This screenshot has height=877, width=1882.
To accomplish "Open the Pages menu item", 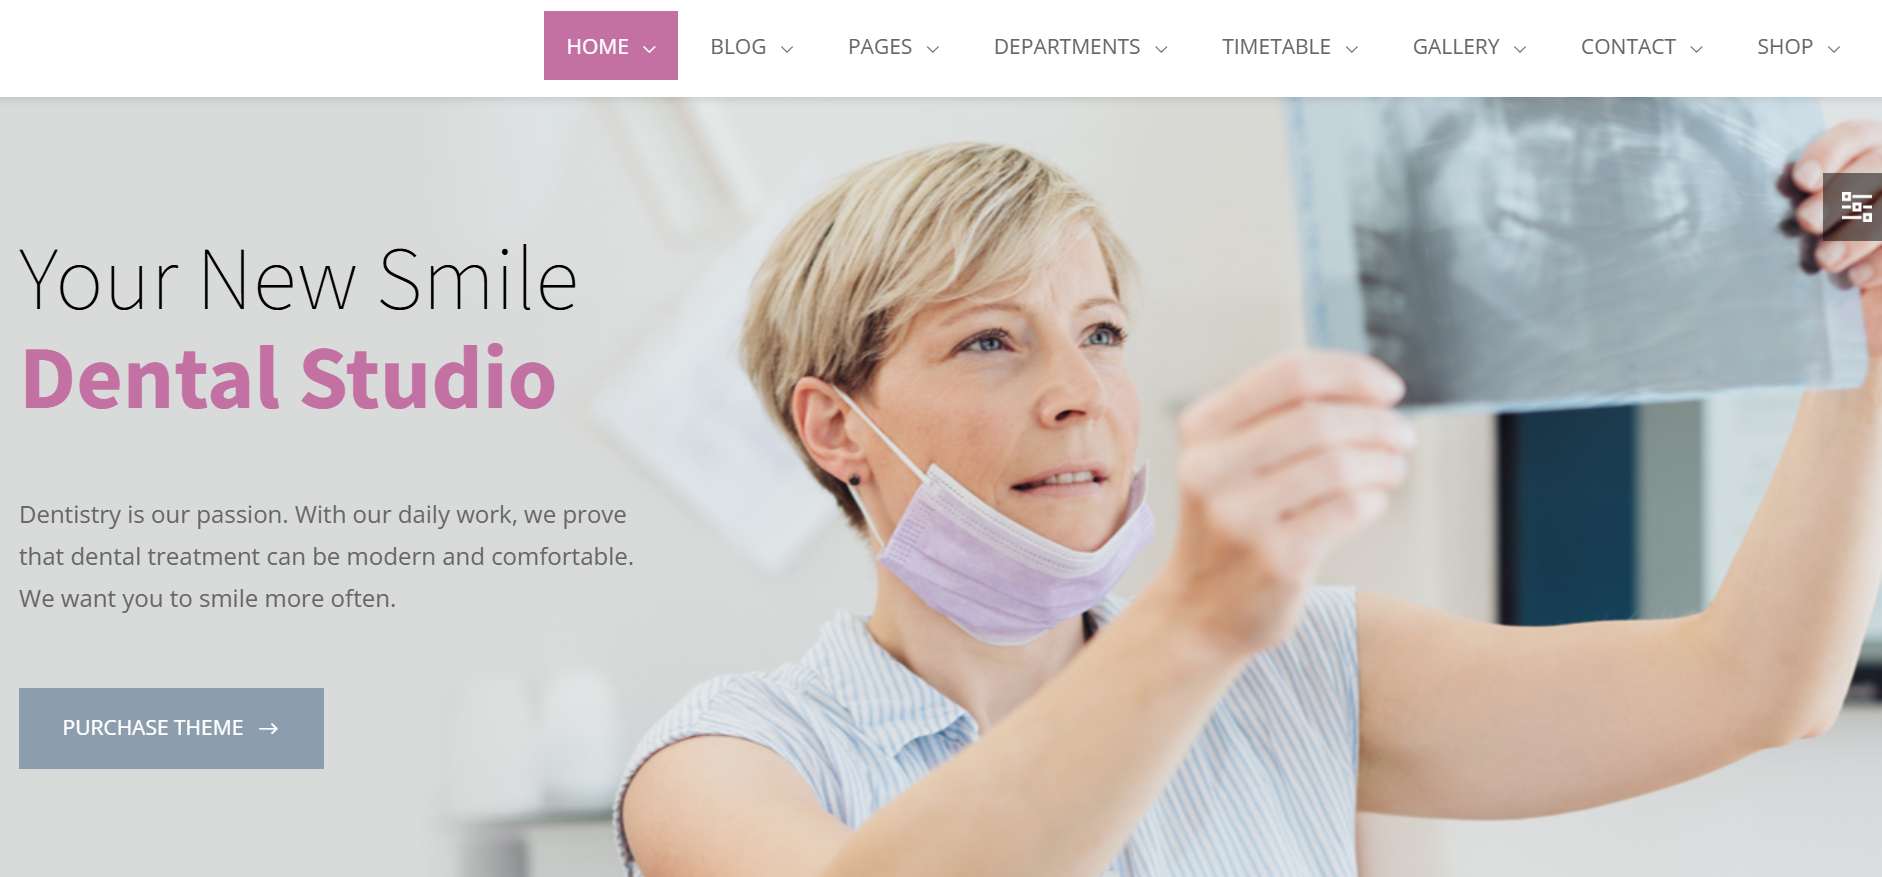I will point(894,47).
